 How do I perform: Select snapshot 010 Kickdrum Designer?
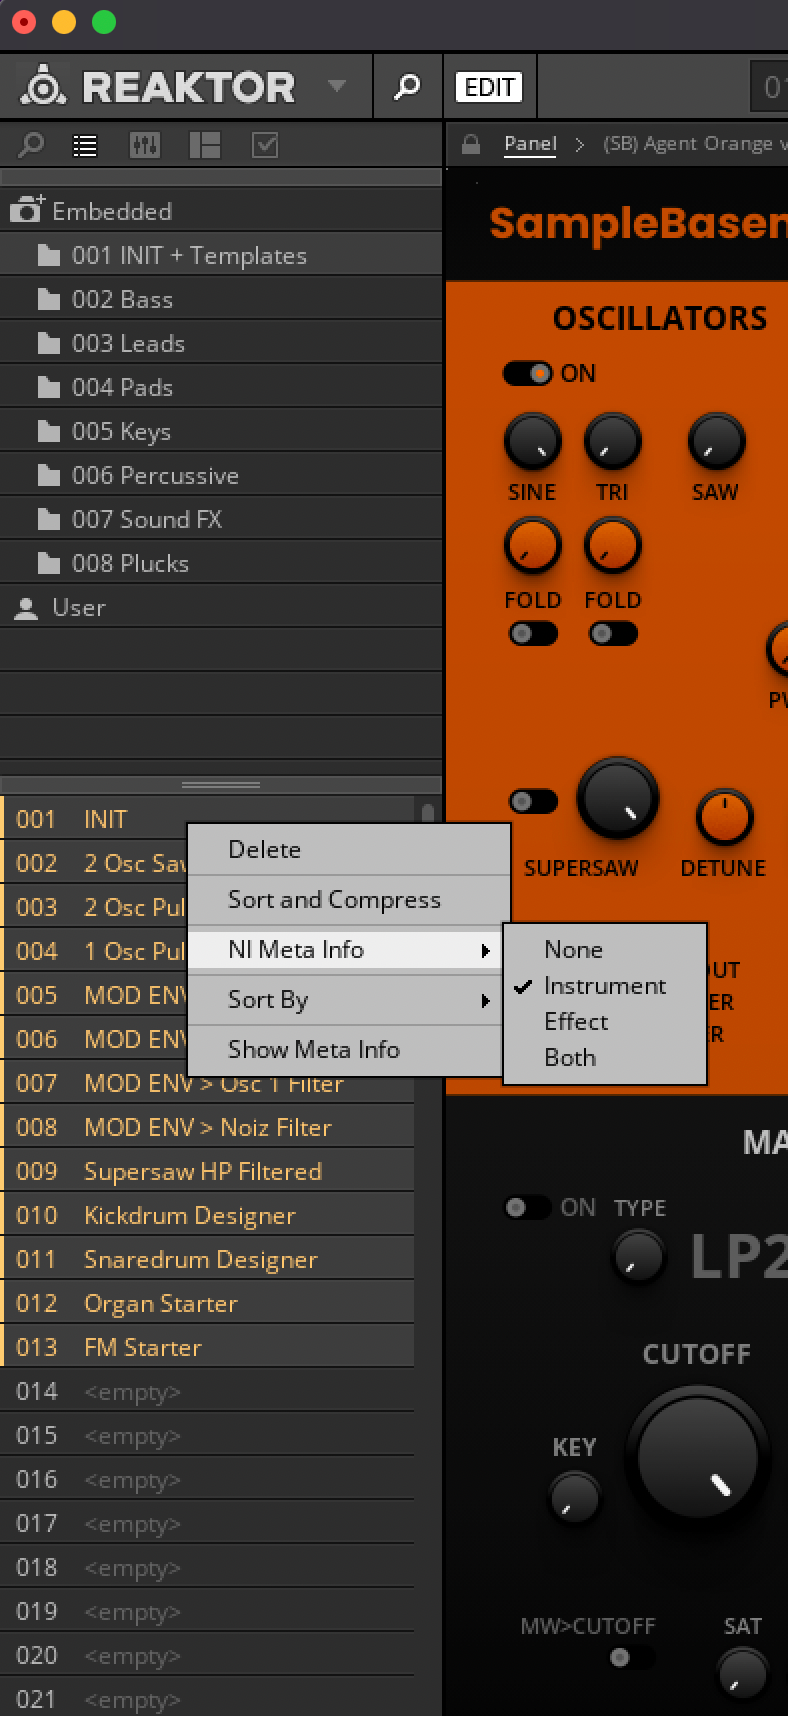click(207, 1216)
